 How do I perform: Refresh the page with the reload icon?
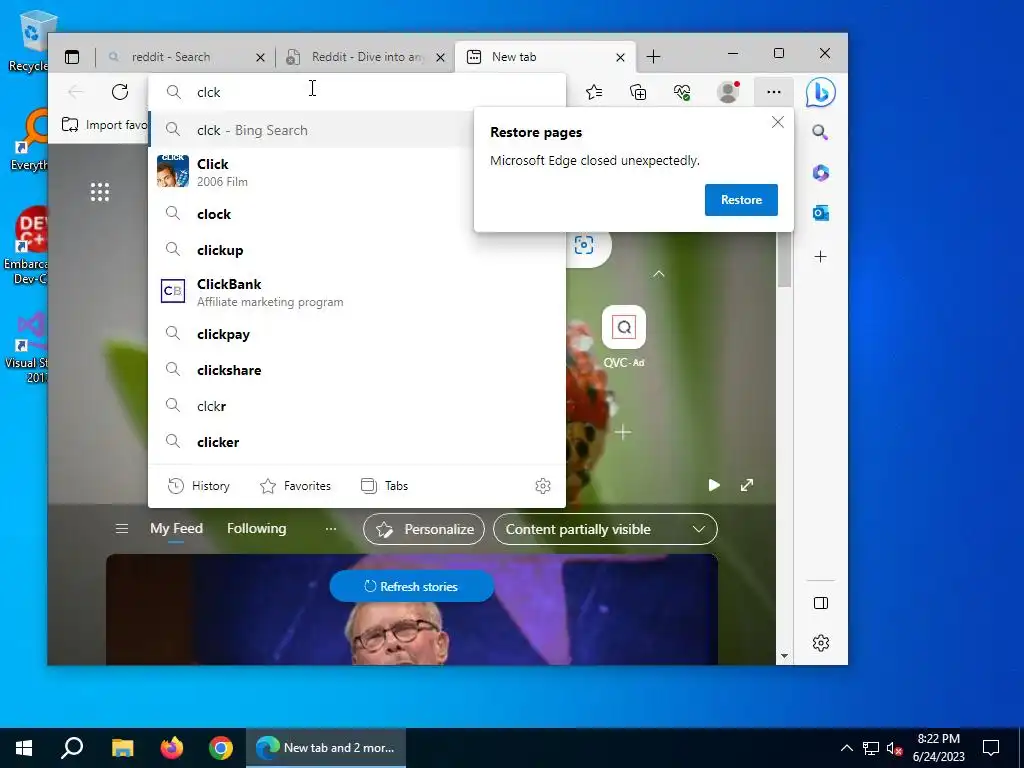[120, 92]
